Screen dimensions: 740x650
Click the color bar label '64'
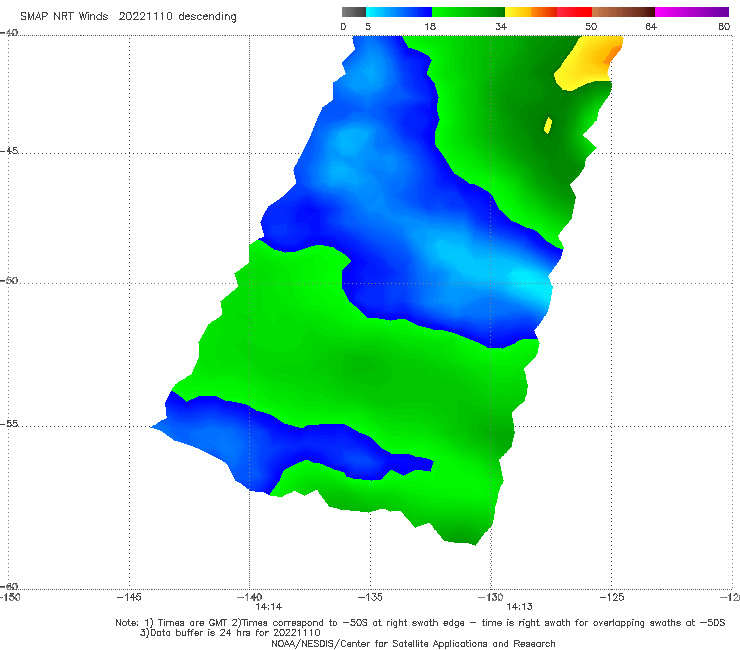click(x=651, y=26)
